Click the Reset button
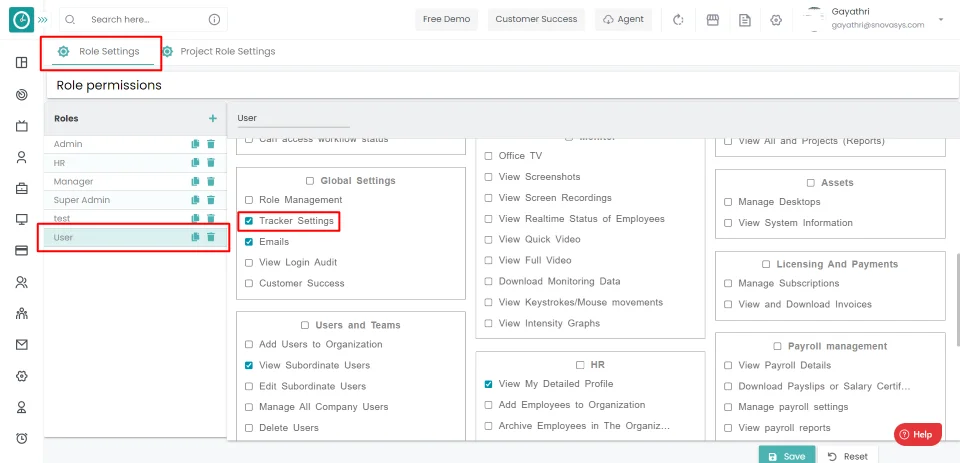Screen dimensions: 960x463 point(848,456)
